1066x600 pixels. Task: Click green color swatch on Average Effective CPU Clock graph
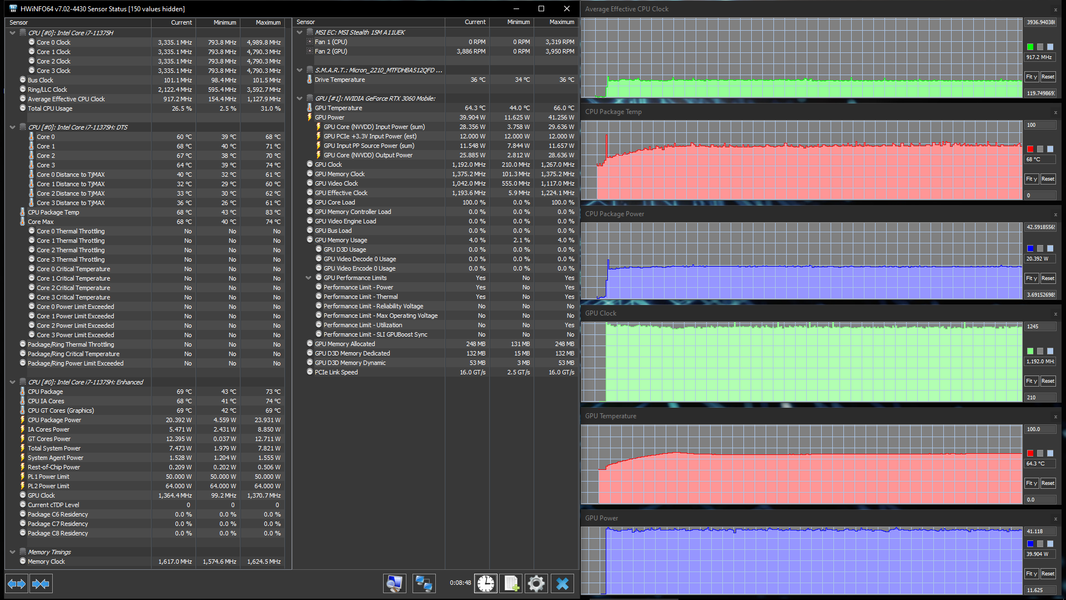[1030, 47]
